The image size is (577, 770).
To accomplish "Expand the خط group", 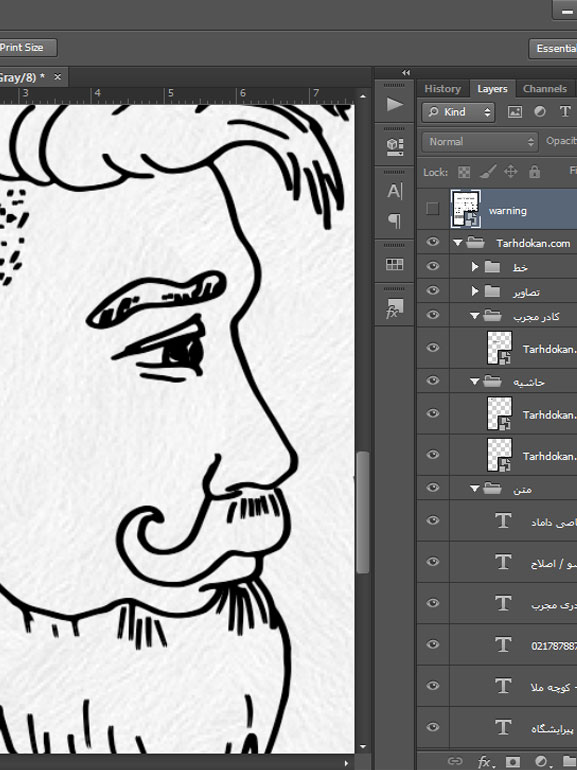I will (x=475, y=266).
